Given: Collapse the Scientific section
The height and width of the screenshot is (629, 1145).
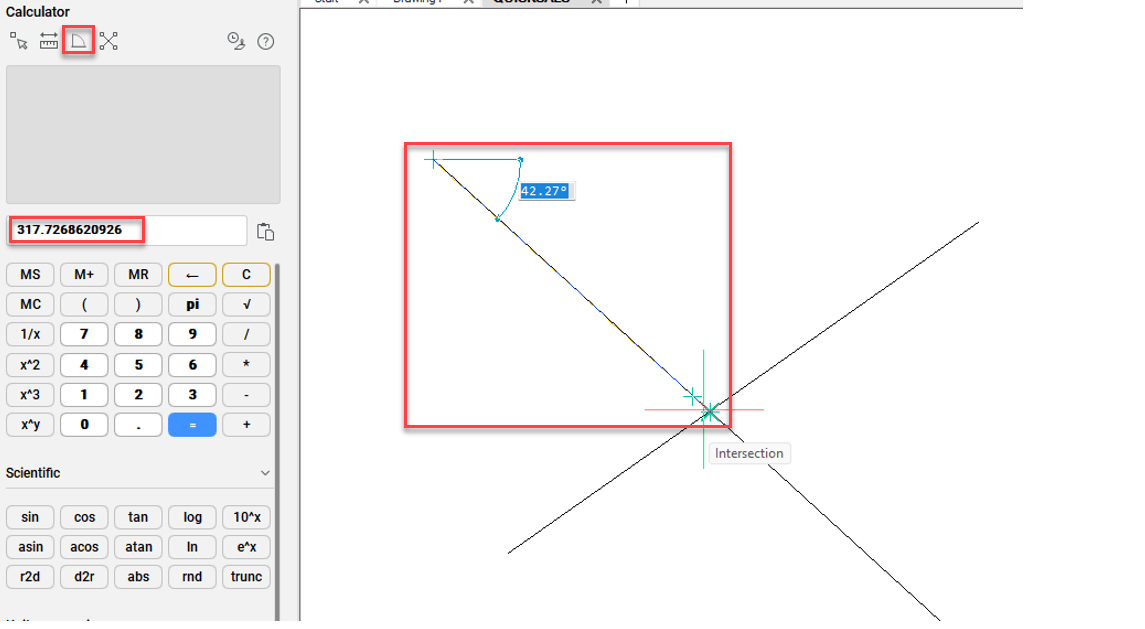Looking at the screenshot, I should 265,473.
